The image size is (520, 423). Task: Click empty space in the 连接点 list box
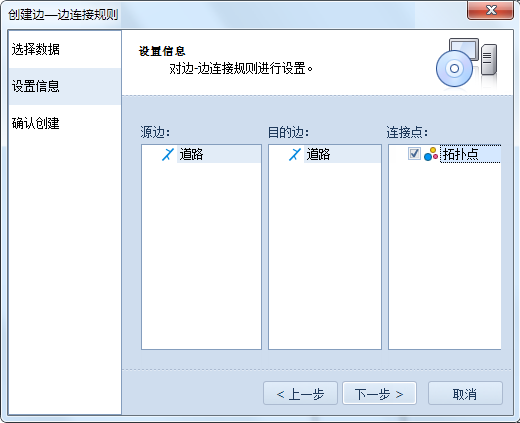click(x=445, y=257)
